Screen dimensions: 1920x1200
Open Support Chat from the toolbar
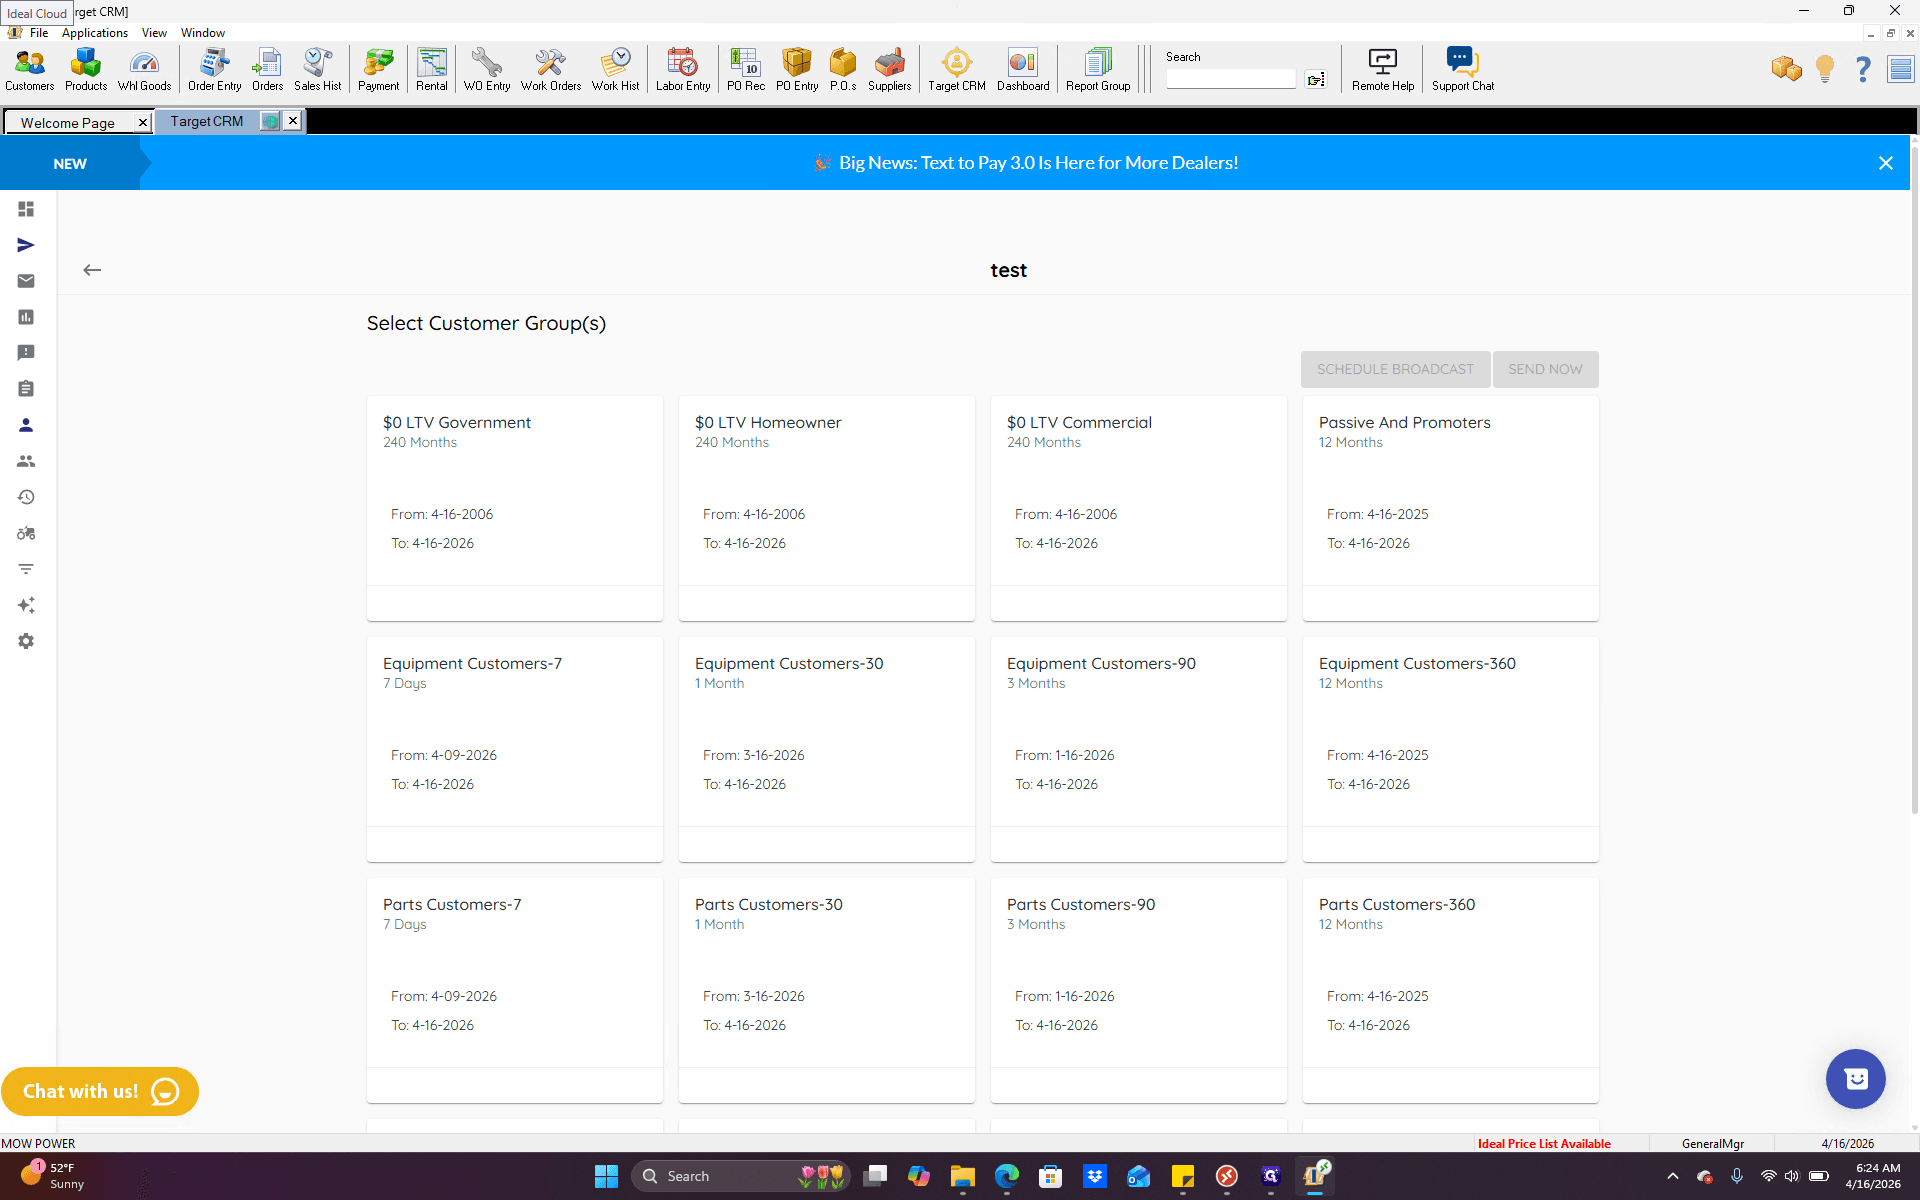(x=1463, y=70)
